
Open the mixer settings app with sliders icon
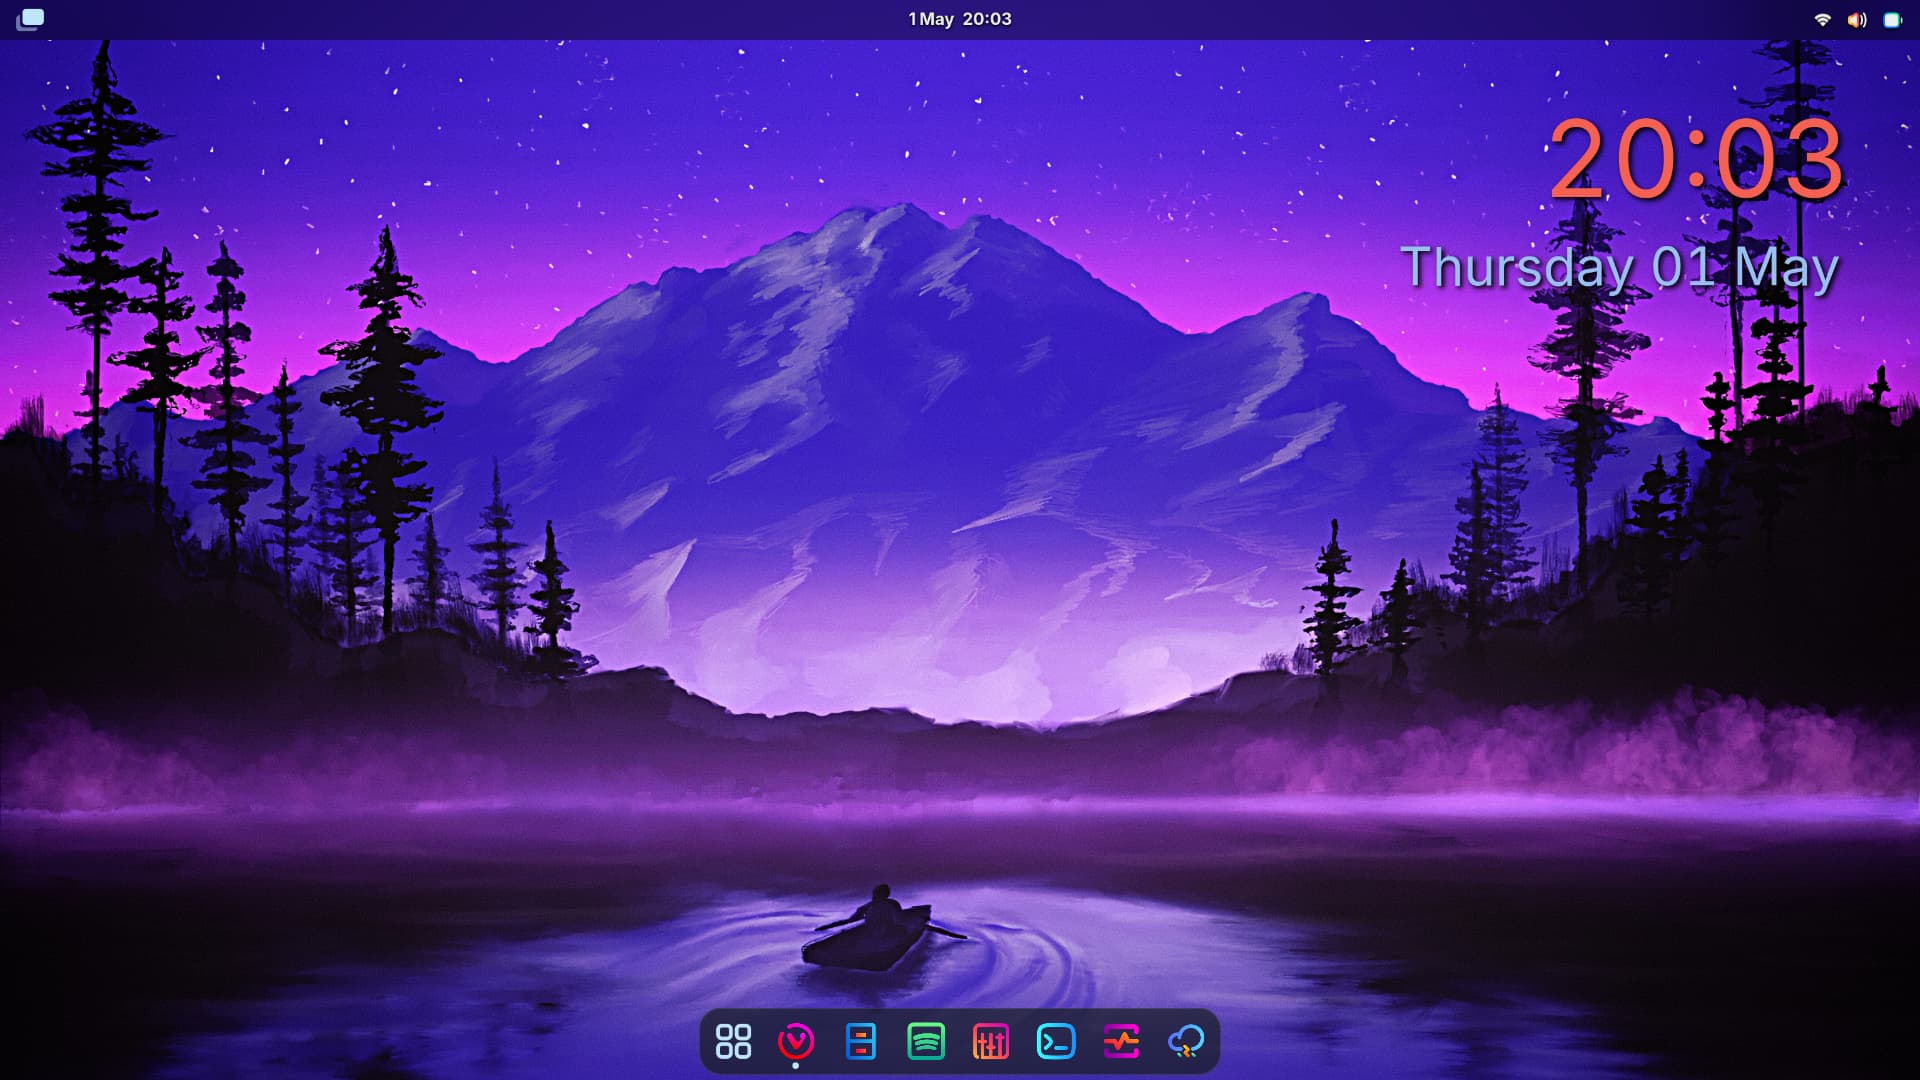point(991,1041)
